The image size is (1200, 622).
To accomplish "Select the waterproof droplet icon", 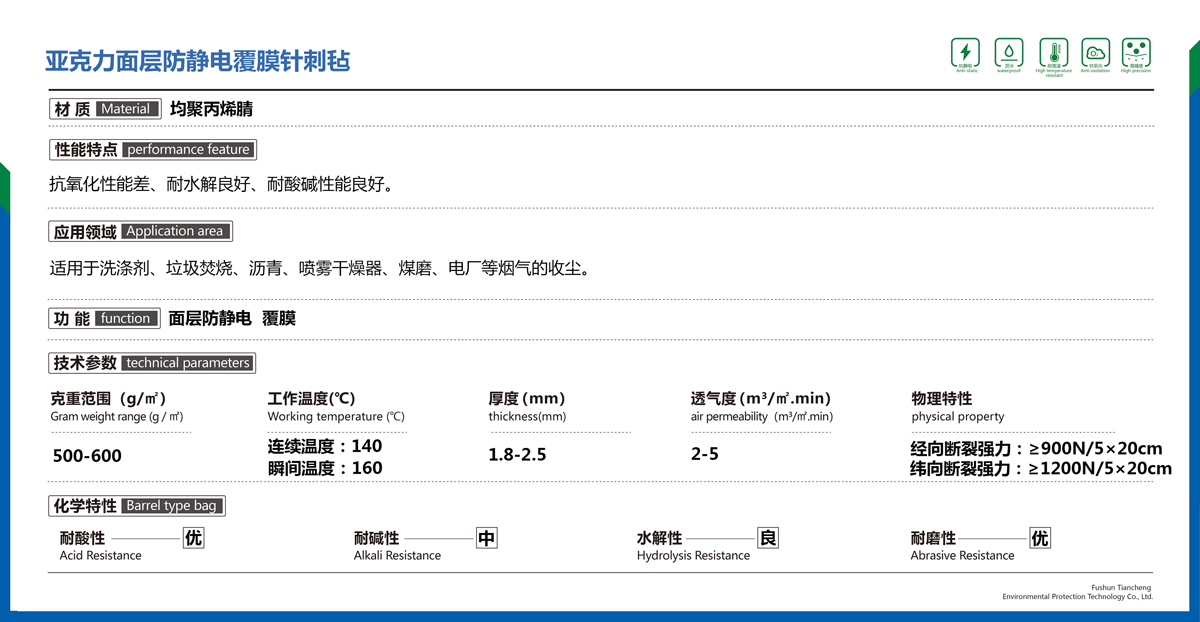I will click(x=1008, y=52).
